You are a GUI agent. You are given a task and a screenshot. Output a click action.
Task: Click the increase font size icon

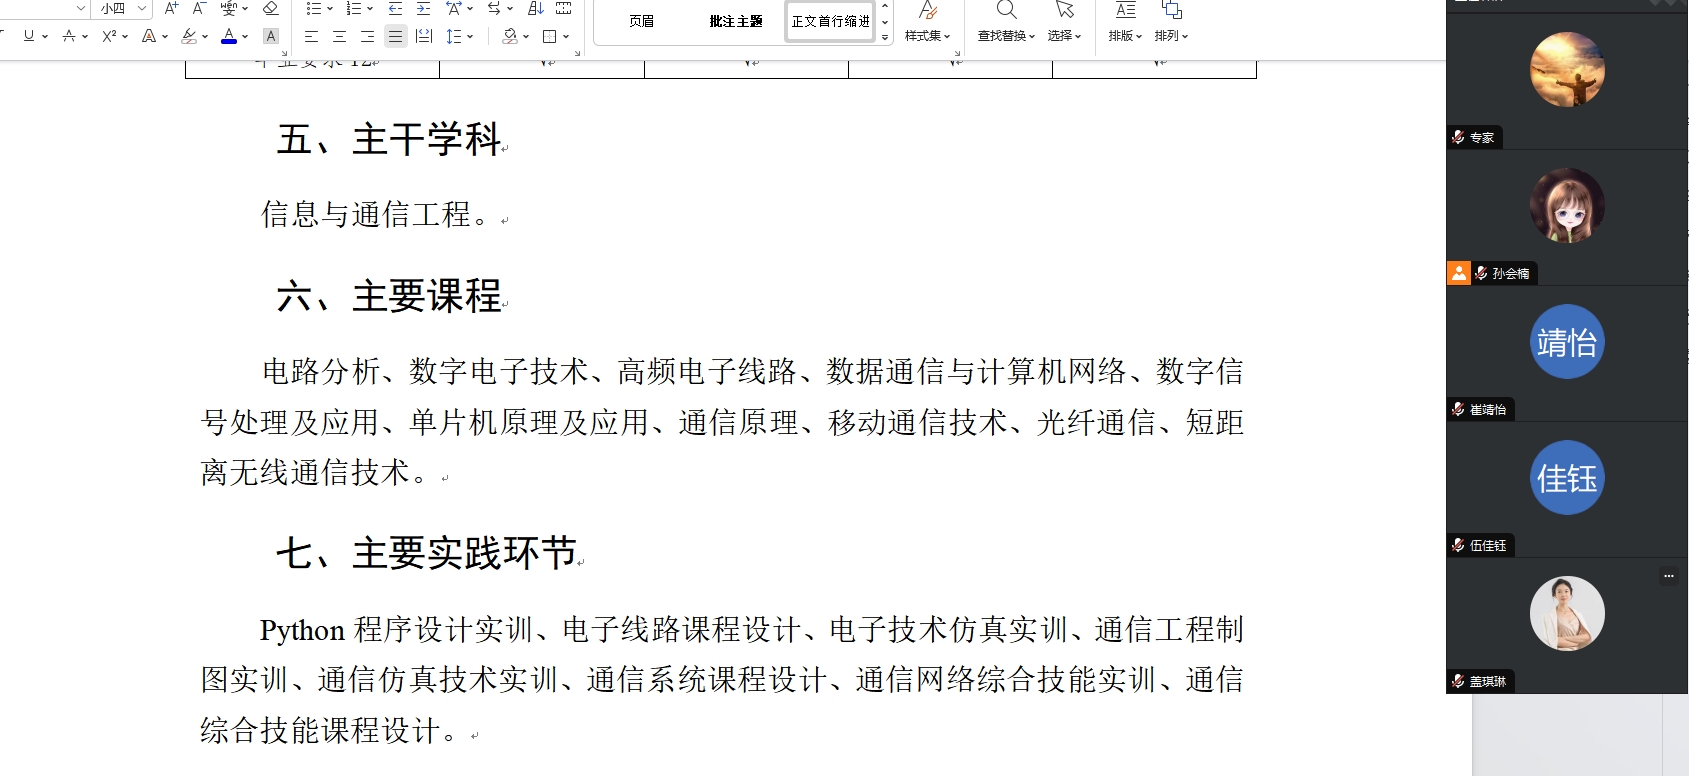[171, 9]
